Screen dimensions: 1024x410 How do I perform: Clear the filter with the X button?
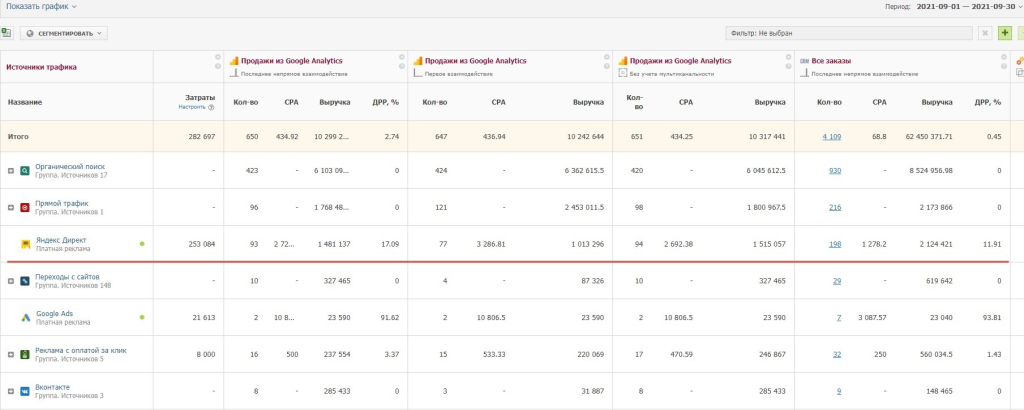click(986, 33)
